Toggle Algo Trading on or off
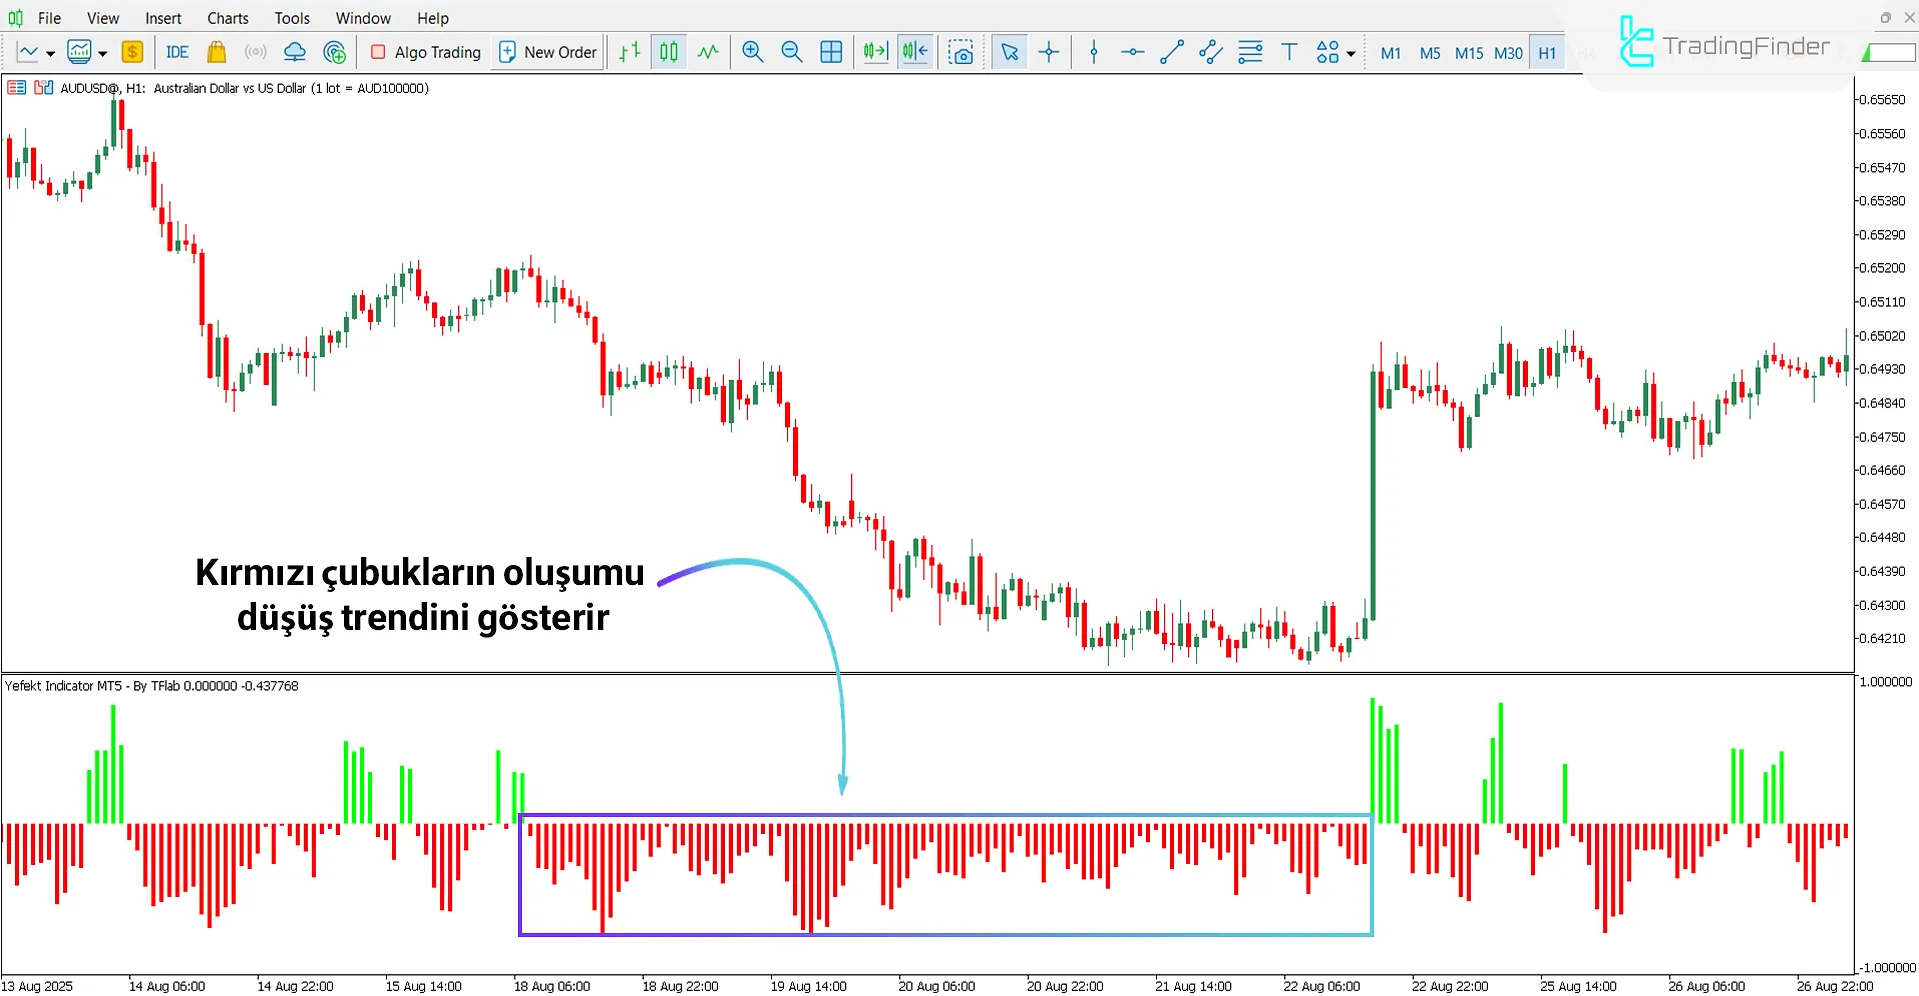The image size is (1919, 996). pos(426,52)
